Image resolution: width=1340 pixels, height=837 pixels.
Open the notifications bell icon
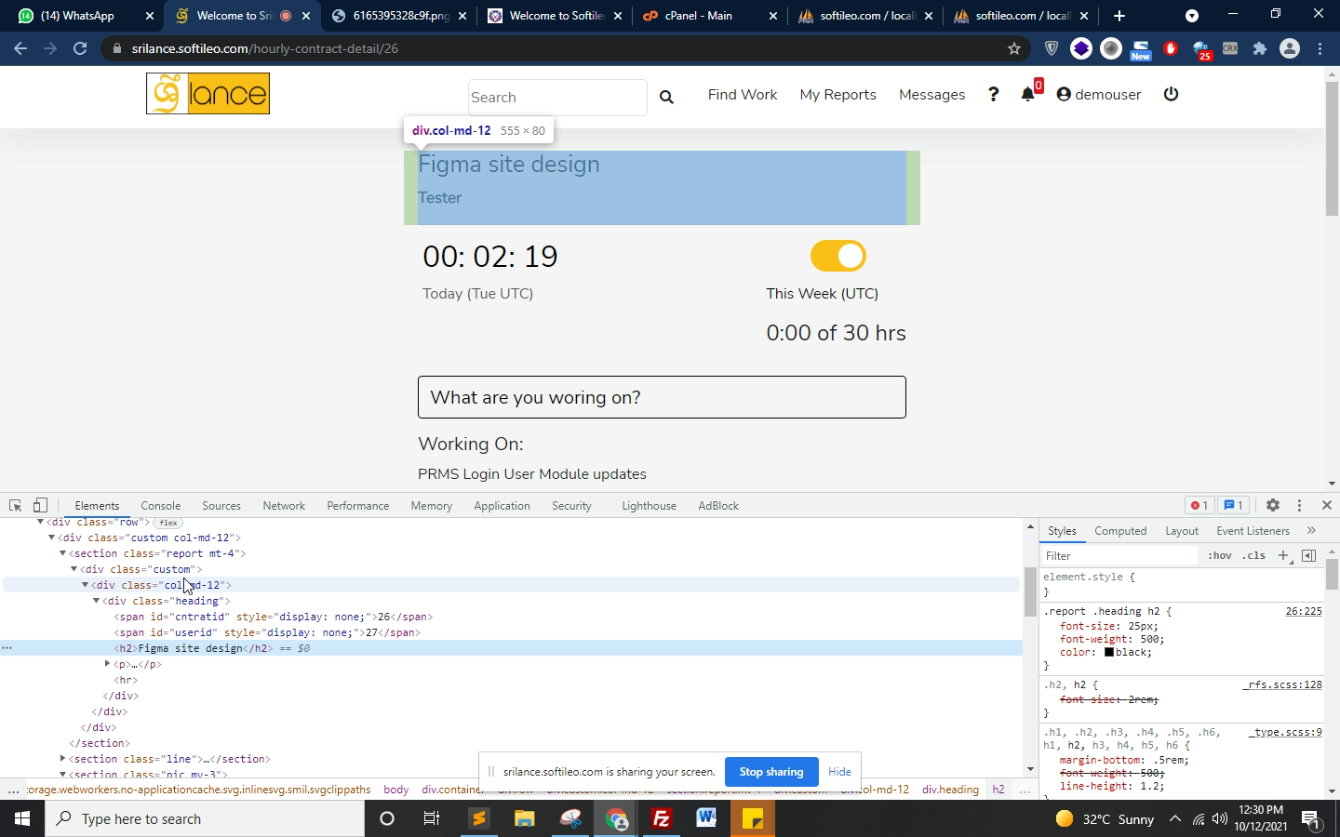[1027, 94]
